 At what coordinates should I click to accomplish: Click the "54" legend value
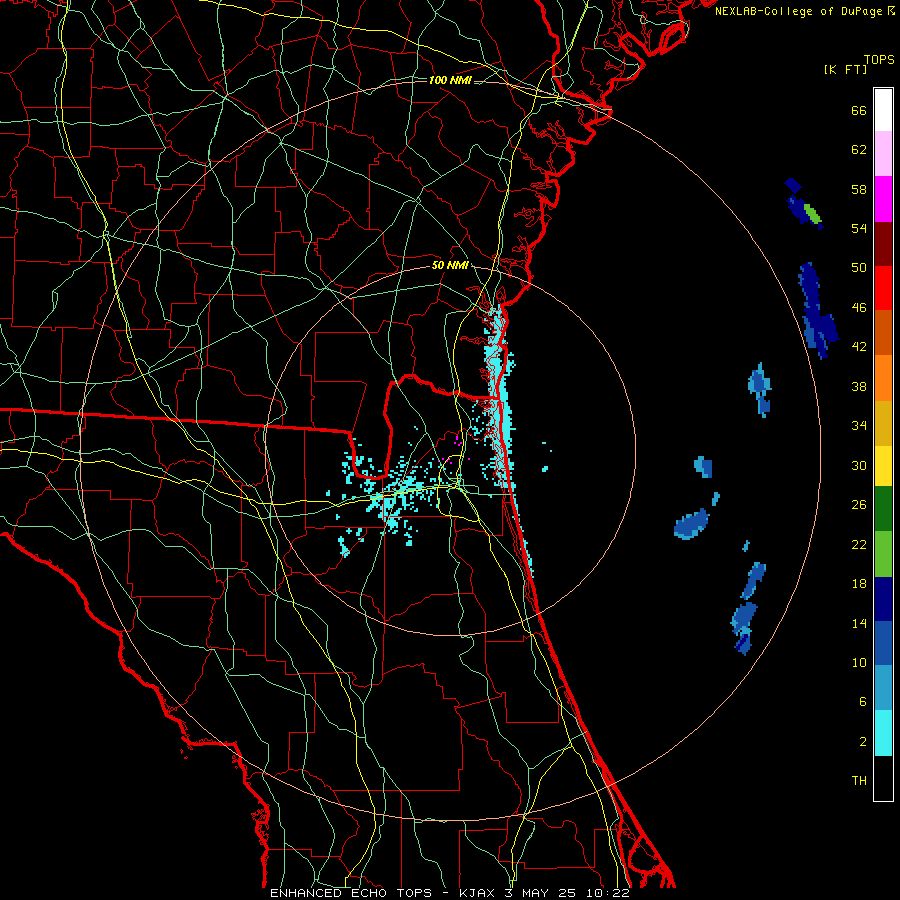point(859,228)
